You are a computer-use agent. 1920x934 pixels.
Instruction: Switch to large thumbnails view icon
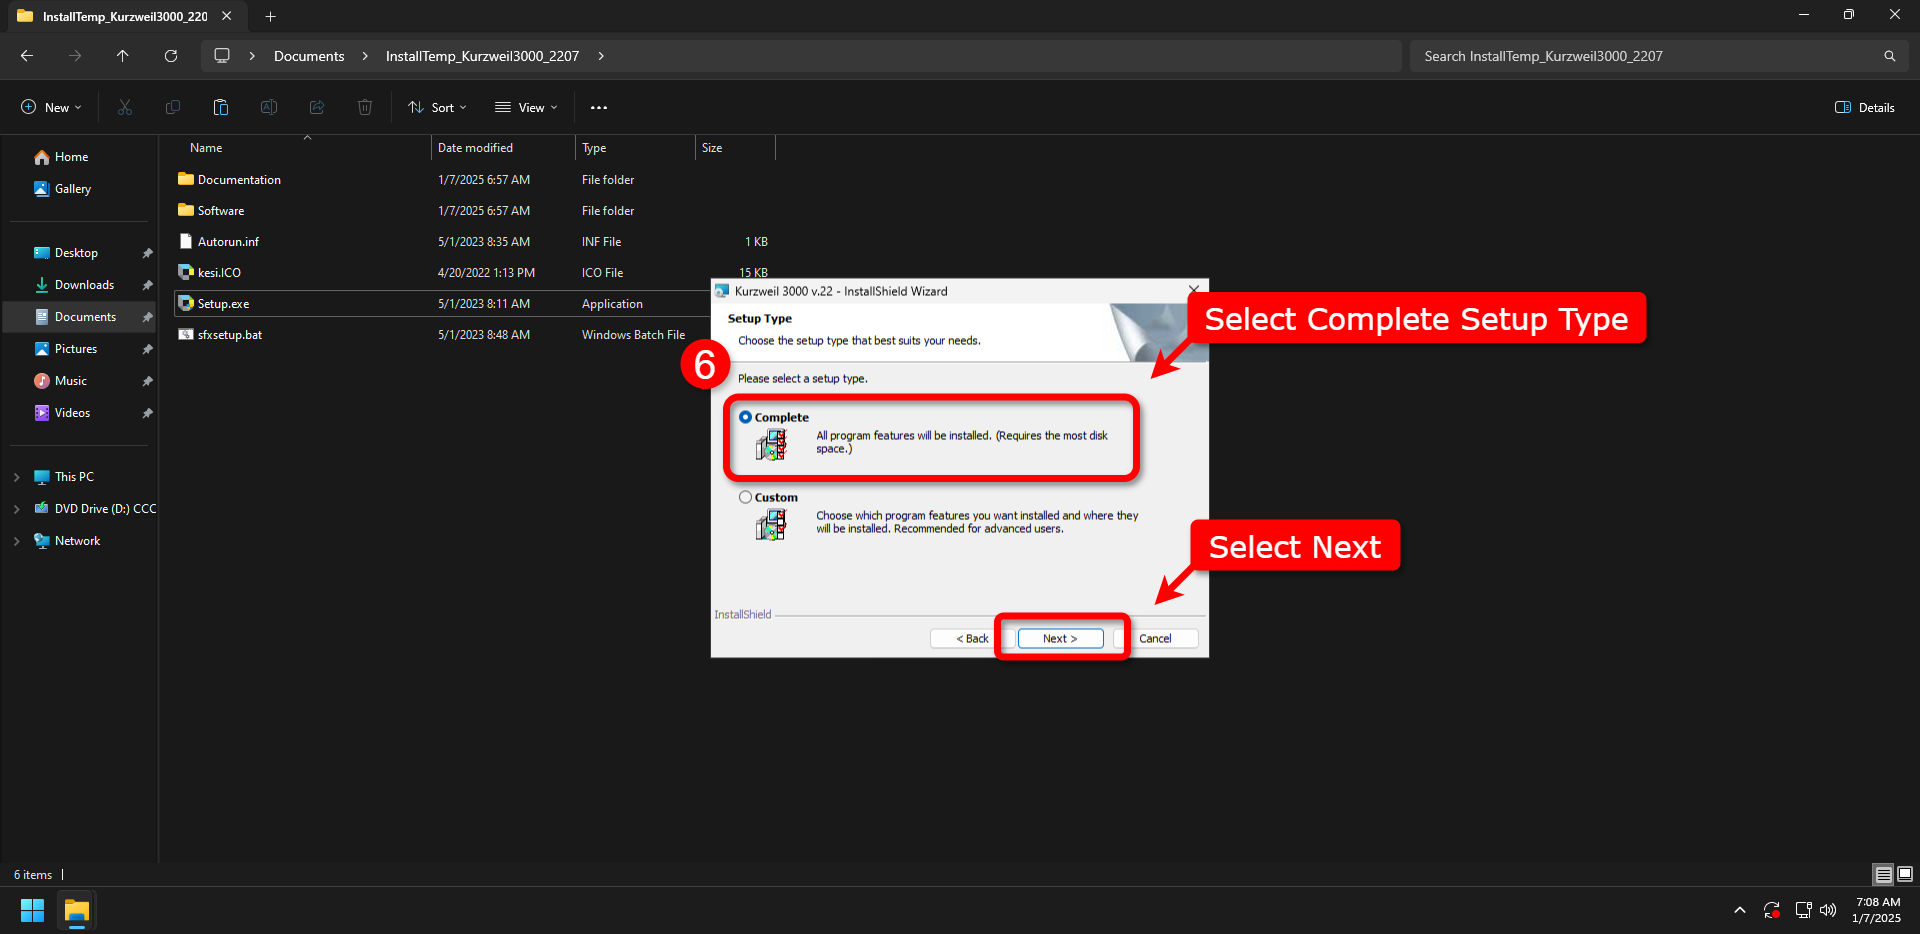point(1905,875)
